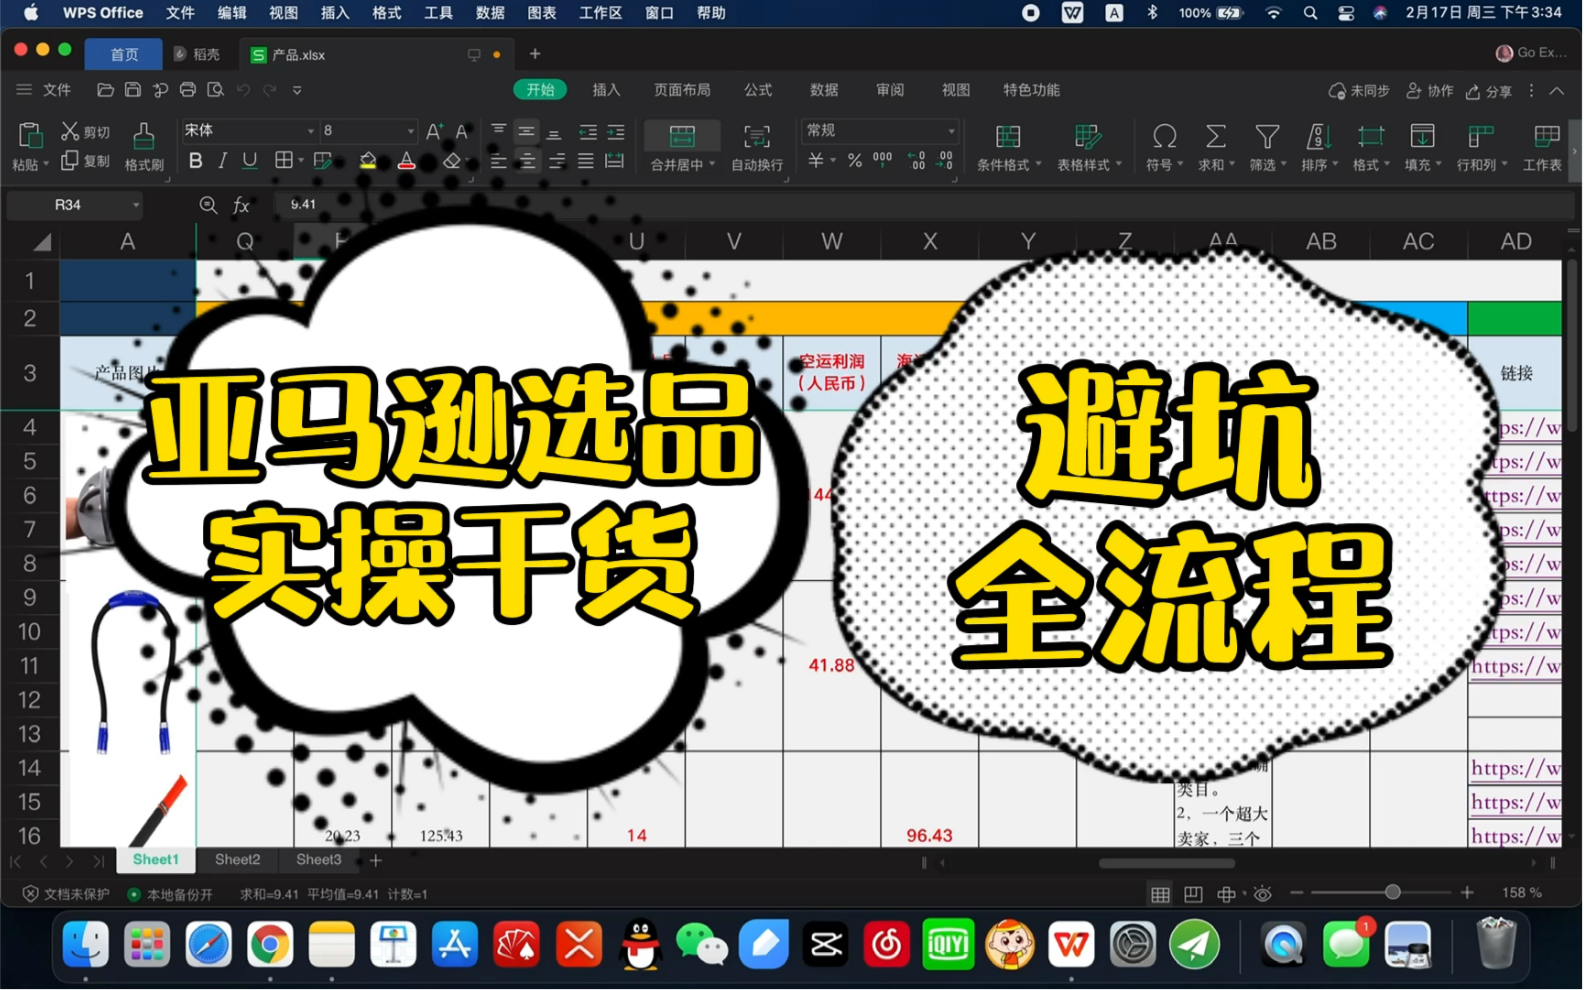The height and width of the screenshot is (990, 1584).
Task: Print the document using the printer icon
Action: 188,90
